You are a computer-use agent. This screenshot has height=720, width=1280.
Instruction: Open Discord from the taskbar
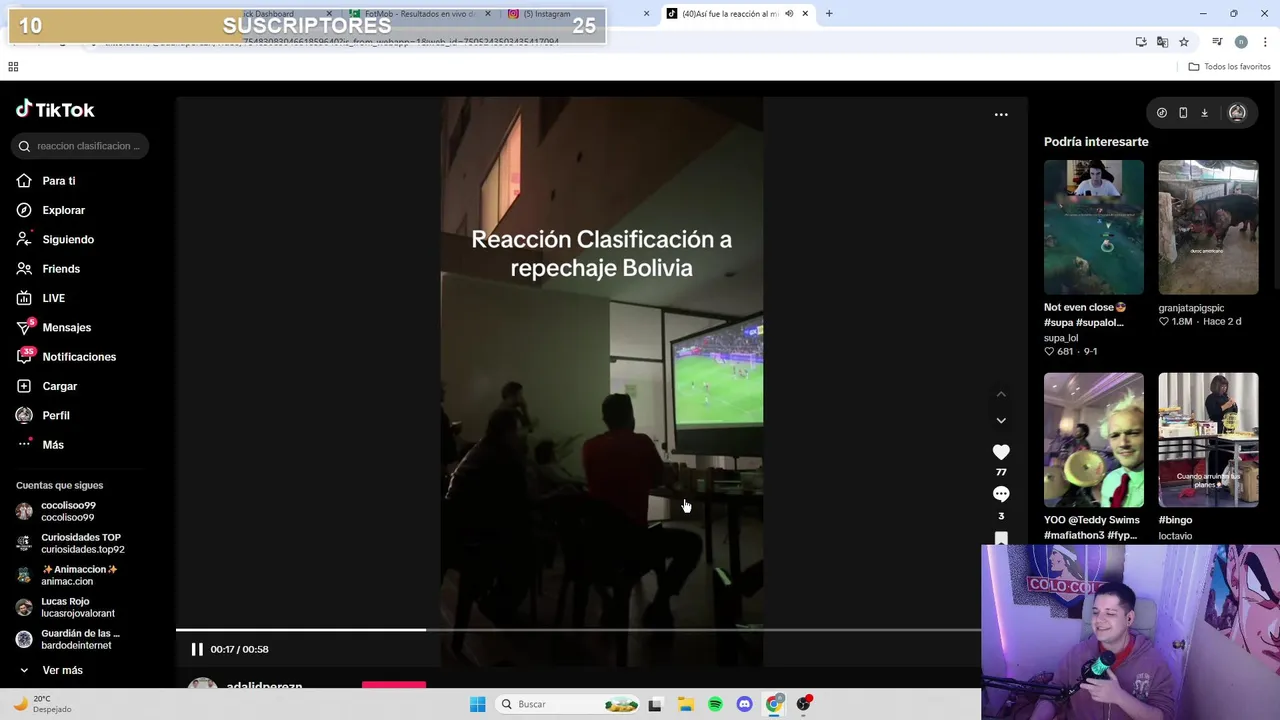coord(744,704)
